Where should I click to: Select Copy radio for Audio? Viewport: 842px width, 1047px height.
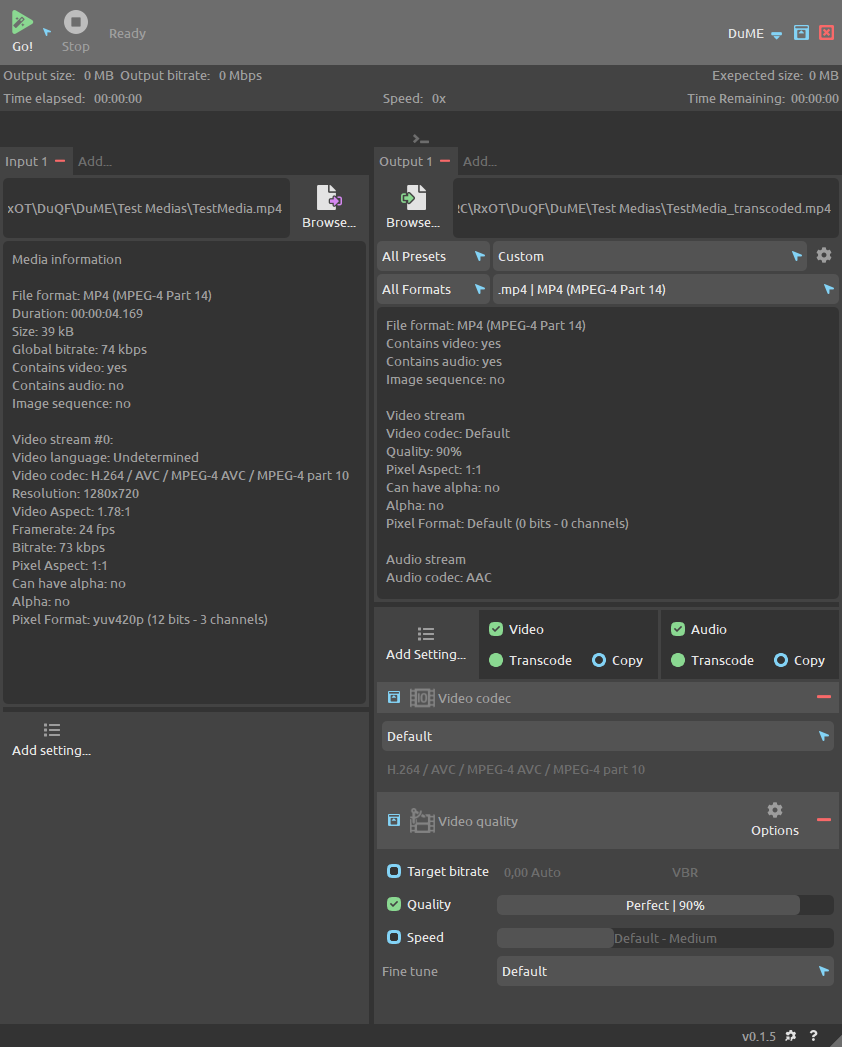pyautogui.click(x=781, y=660)
